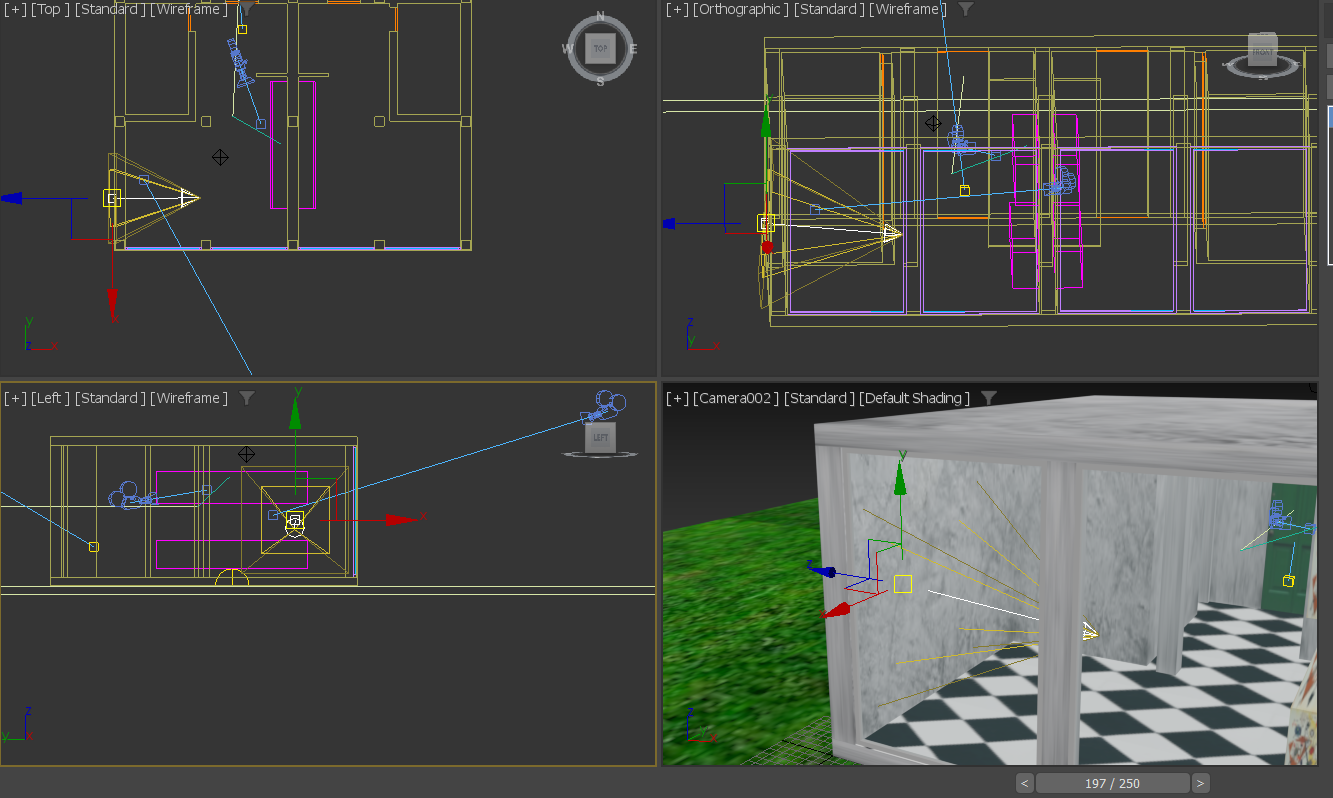Select the blue axis arrow in Camera002 viewport

823,572
